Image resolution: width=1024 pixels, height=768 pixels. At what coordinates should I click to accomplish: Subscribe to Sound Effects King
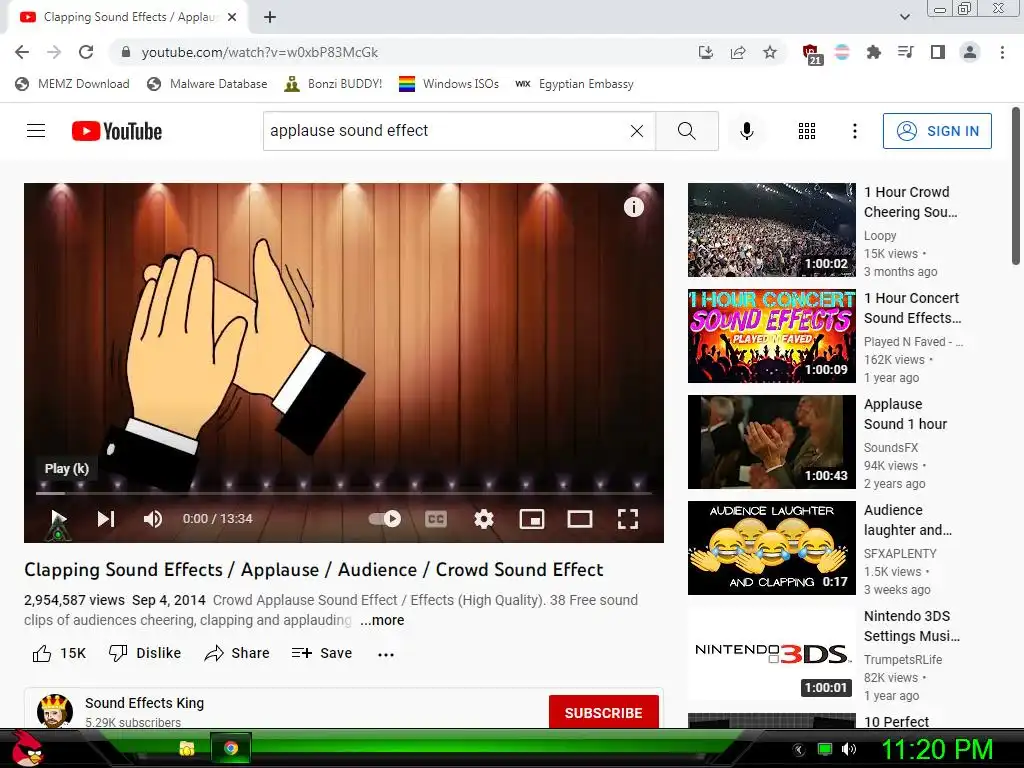tap(603, 712)
